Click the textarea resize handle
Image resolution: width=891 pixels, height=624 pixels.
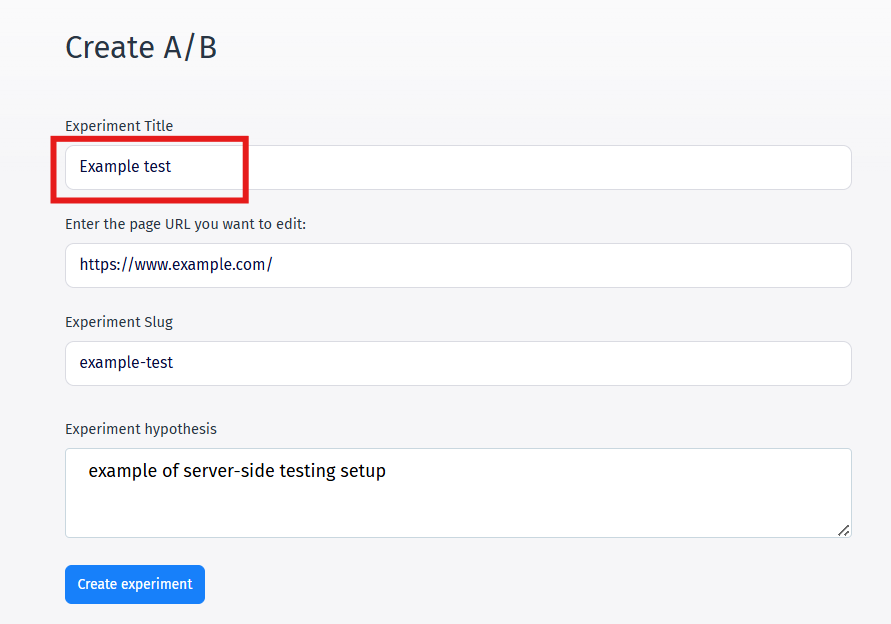click(843, 530)
